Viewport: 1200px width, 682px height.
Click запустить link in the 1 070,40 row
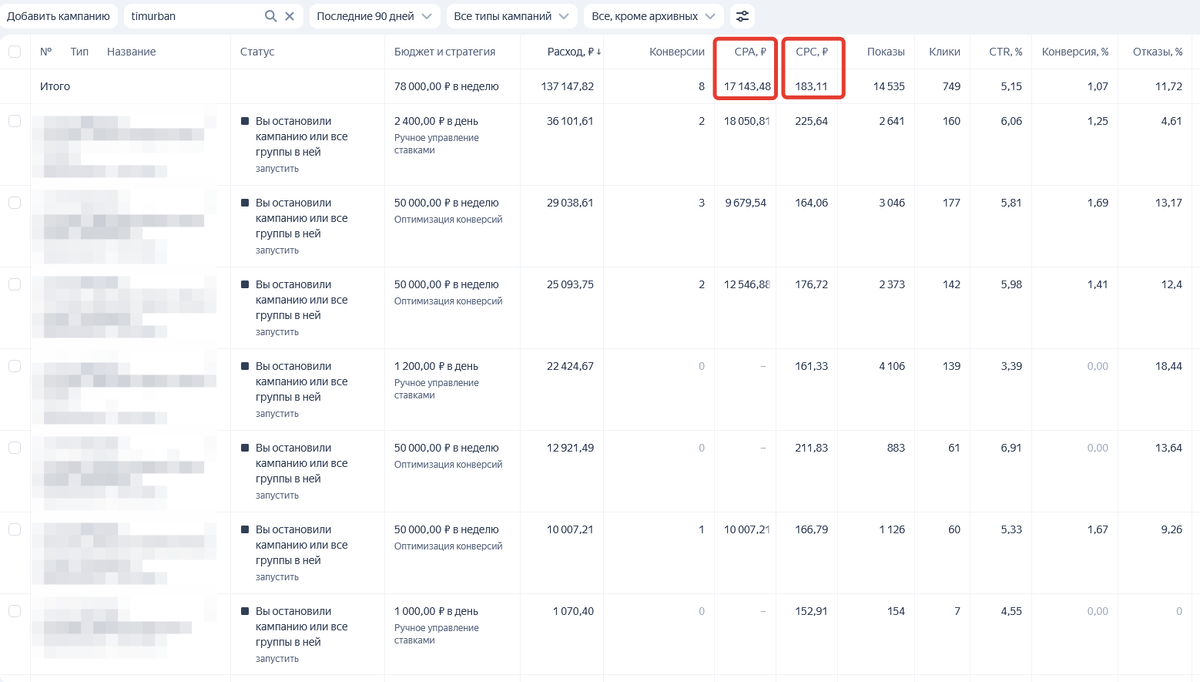pyautogui.click(x=277, y=659)
